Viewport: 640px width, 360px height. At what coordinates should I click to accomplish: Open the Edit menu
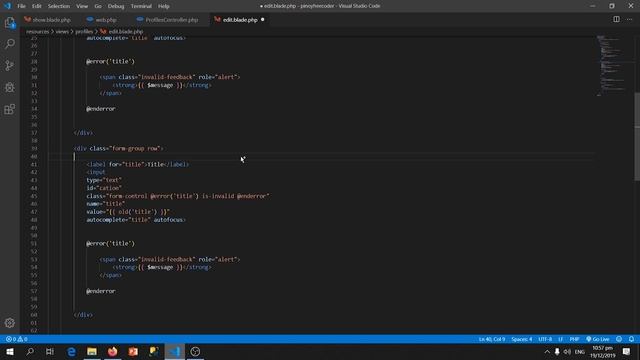37,6
